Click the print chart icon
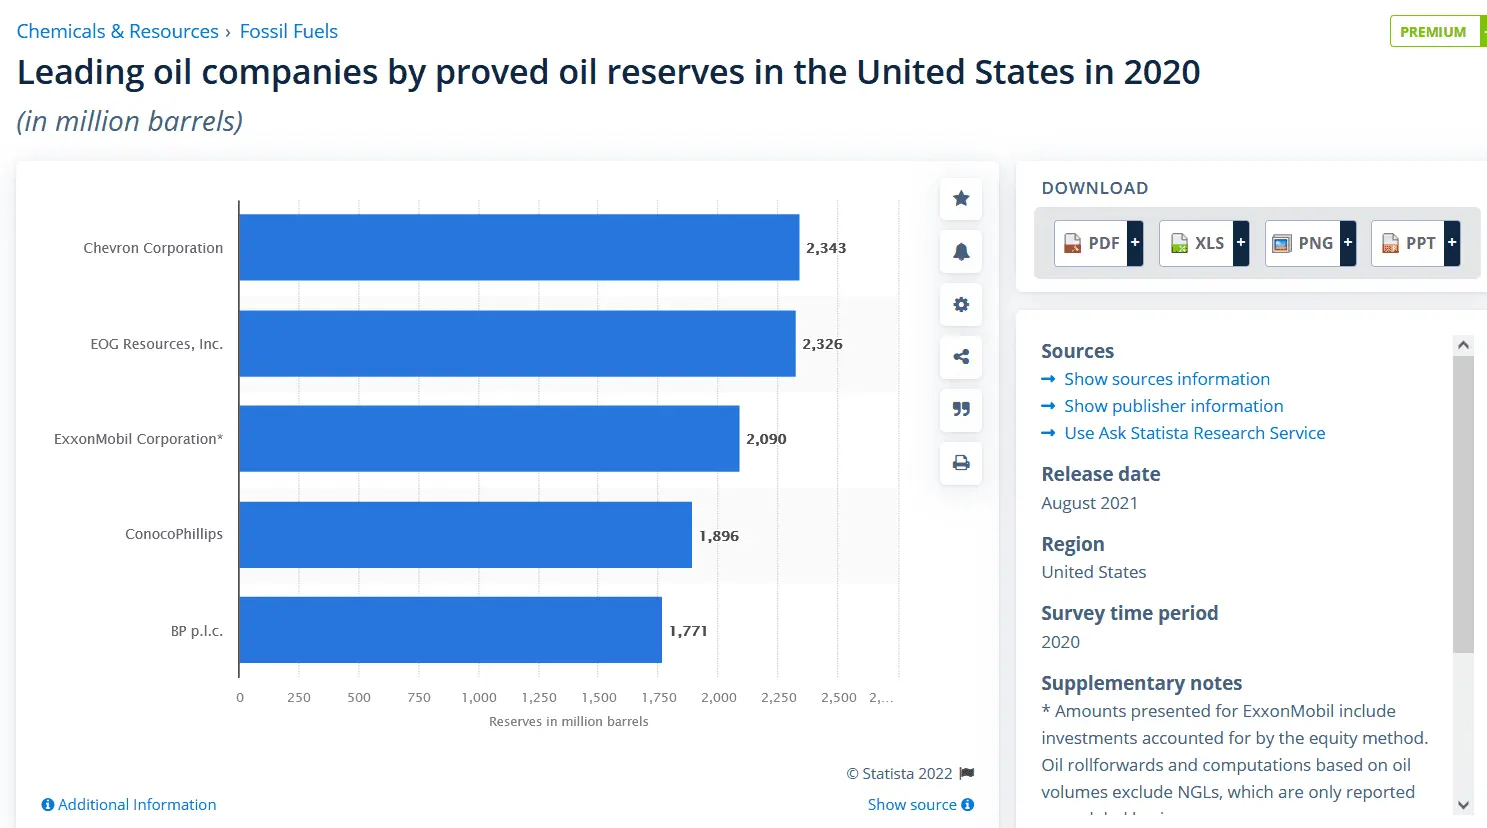1487x828 pixels. [961, 463]
